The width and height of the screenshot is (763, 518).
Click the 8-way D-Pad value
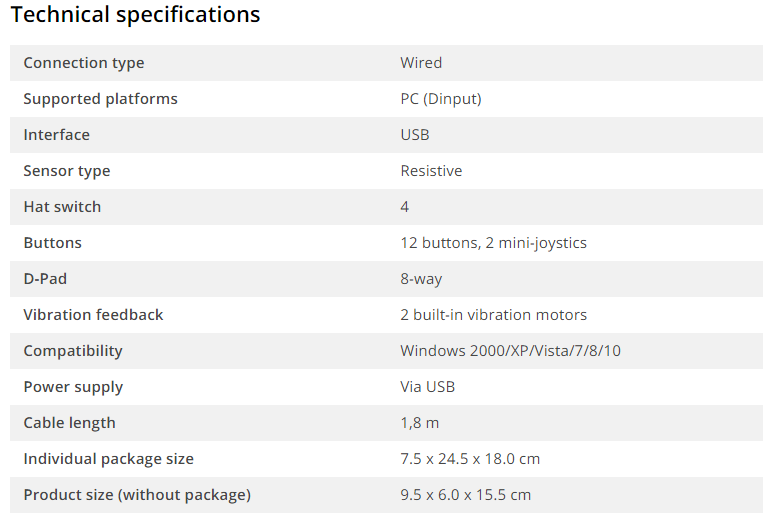[x=421, y=279]
